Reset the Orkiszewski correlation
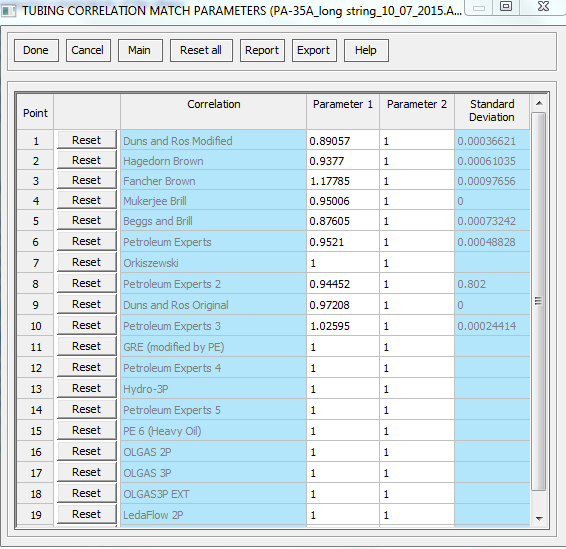This screenshot has width=566, height=549. [x=87, y=262]
